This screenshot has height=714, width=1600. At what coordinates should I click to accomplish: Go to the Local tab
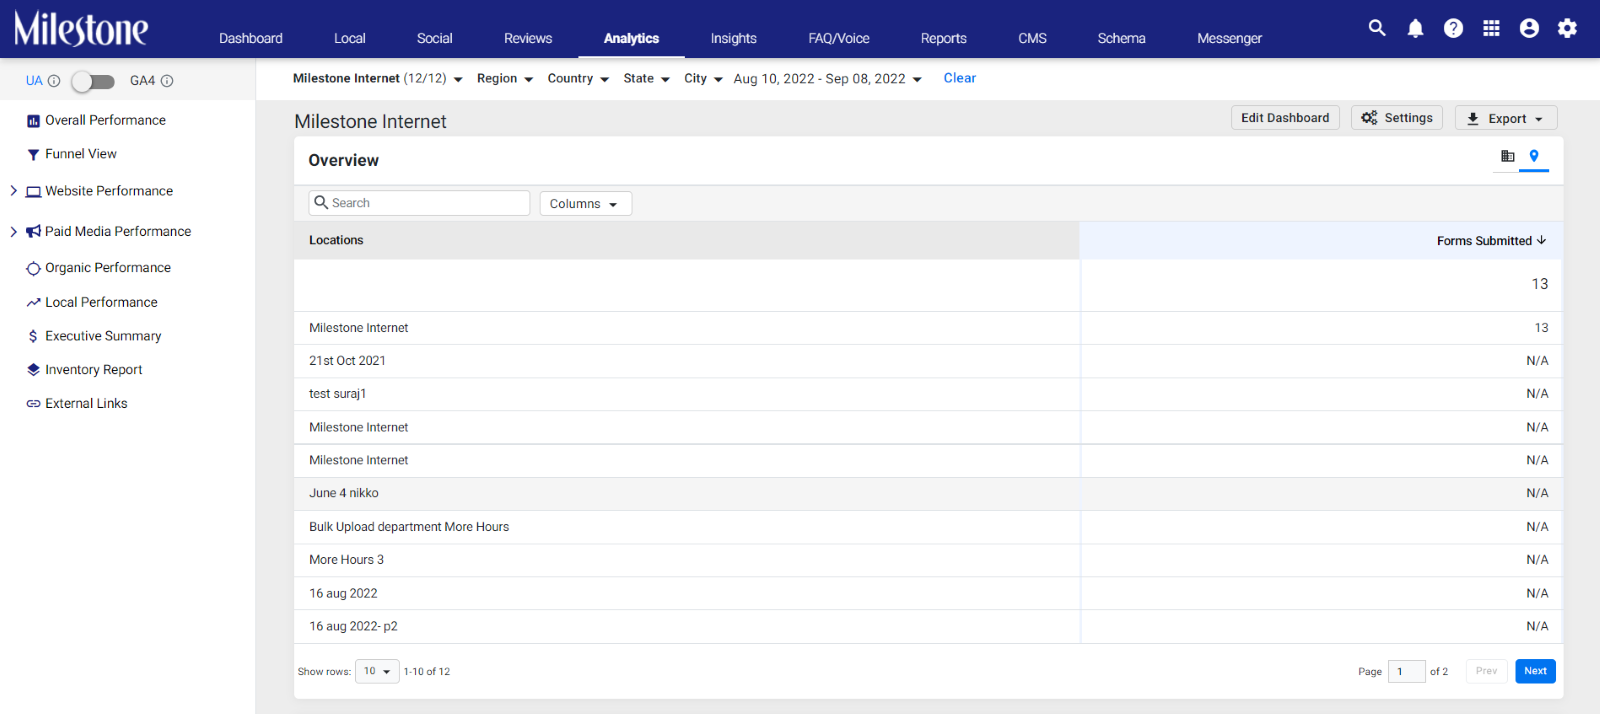pyautogui.click(x=350, y=38)
